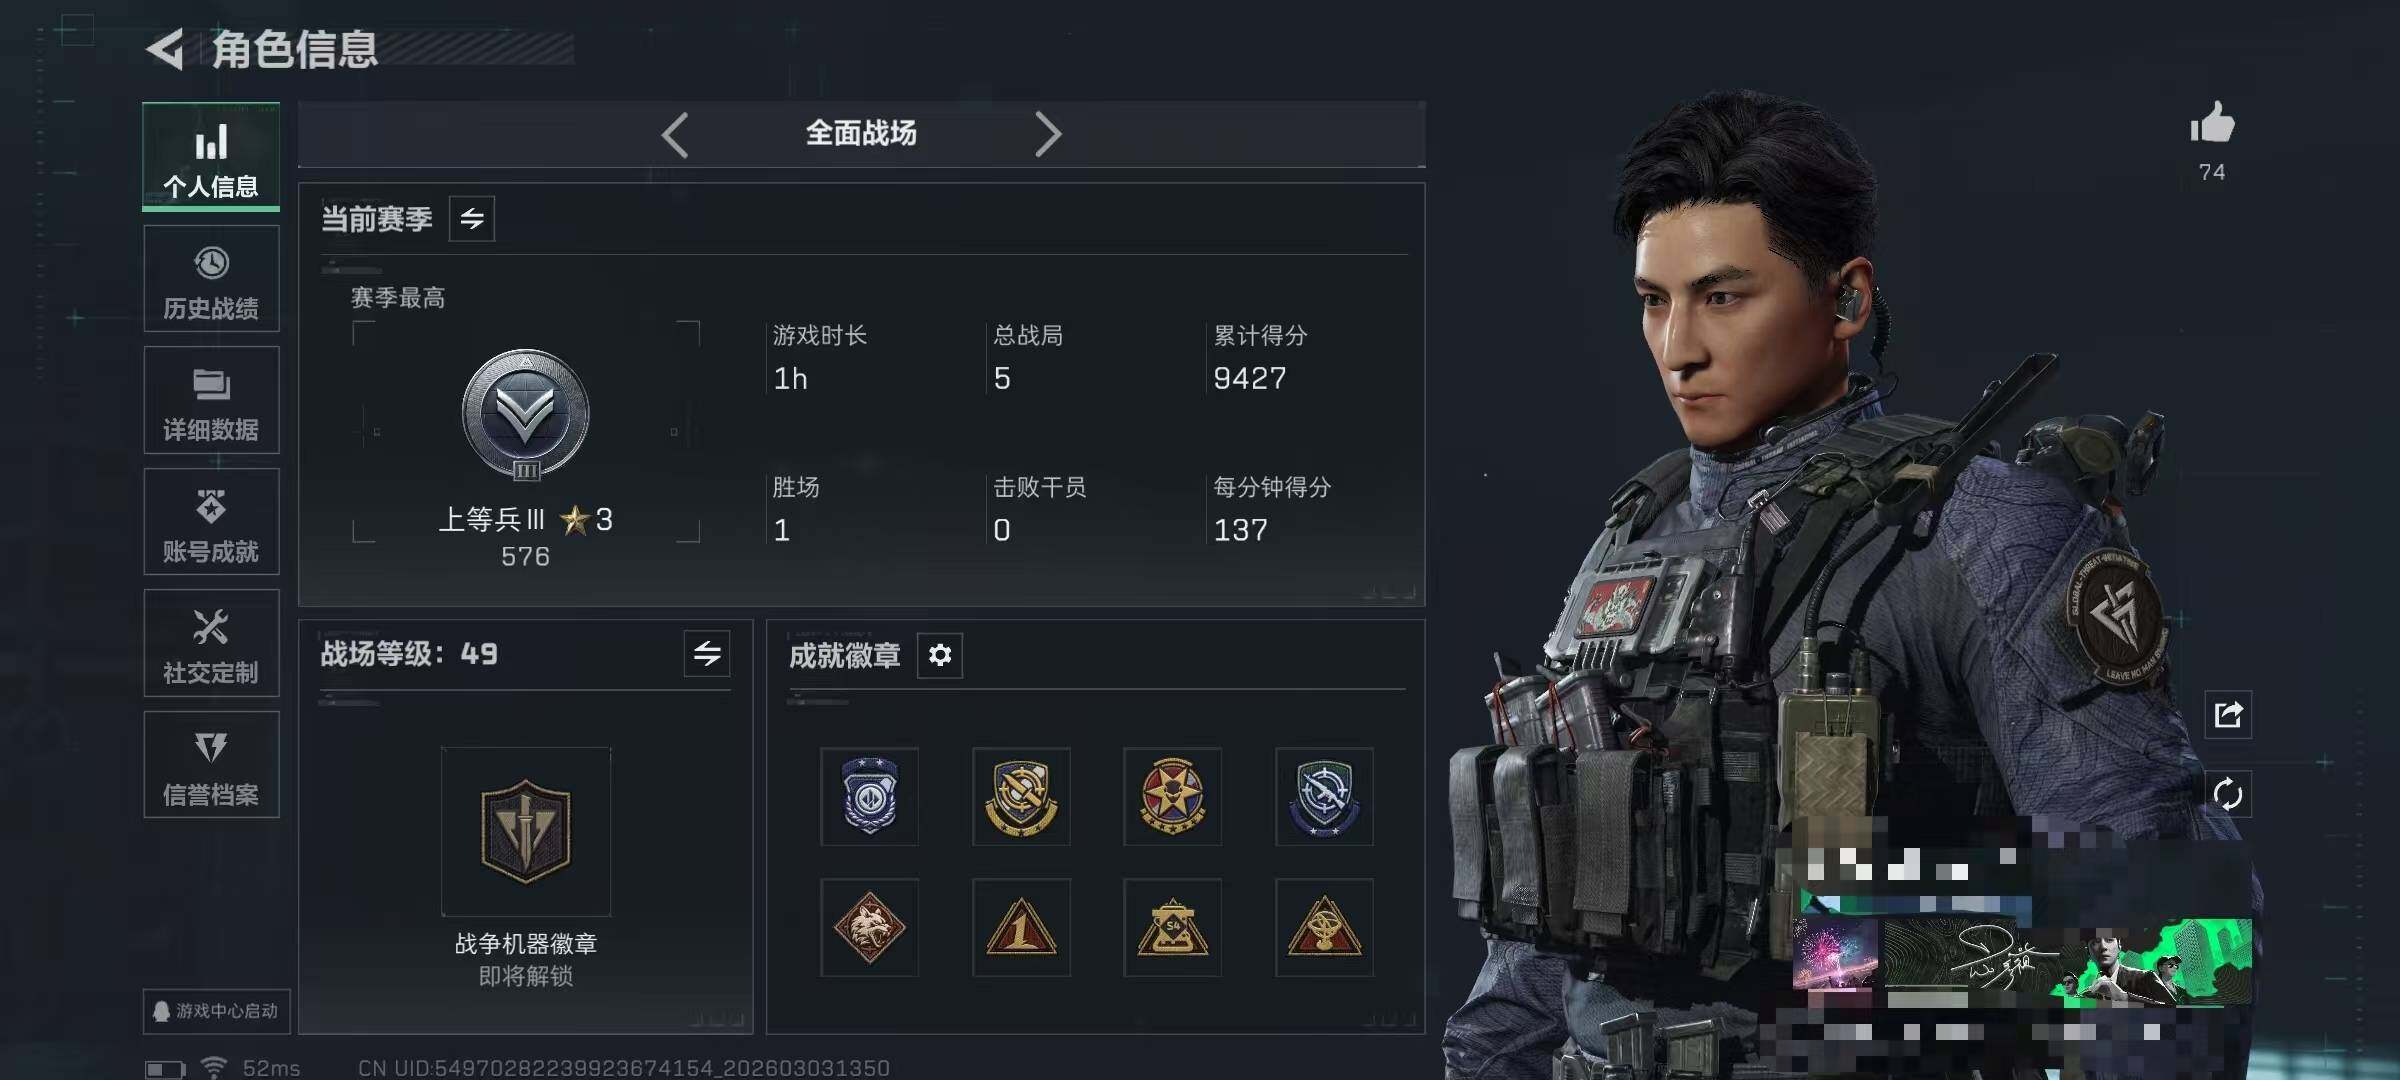
Task: Open the share icon beside character
Action: tap(2228, 714)
